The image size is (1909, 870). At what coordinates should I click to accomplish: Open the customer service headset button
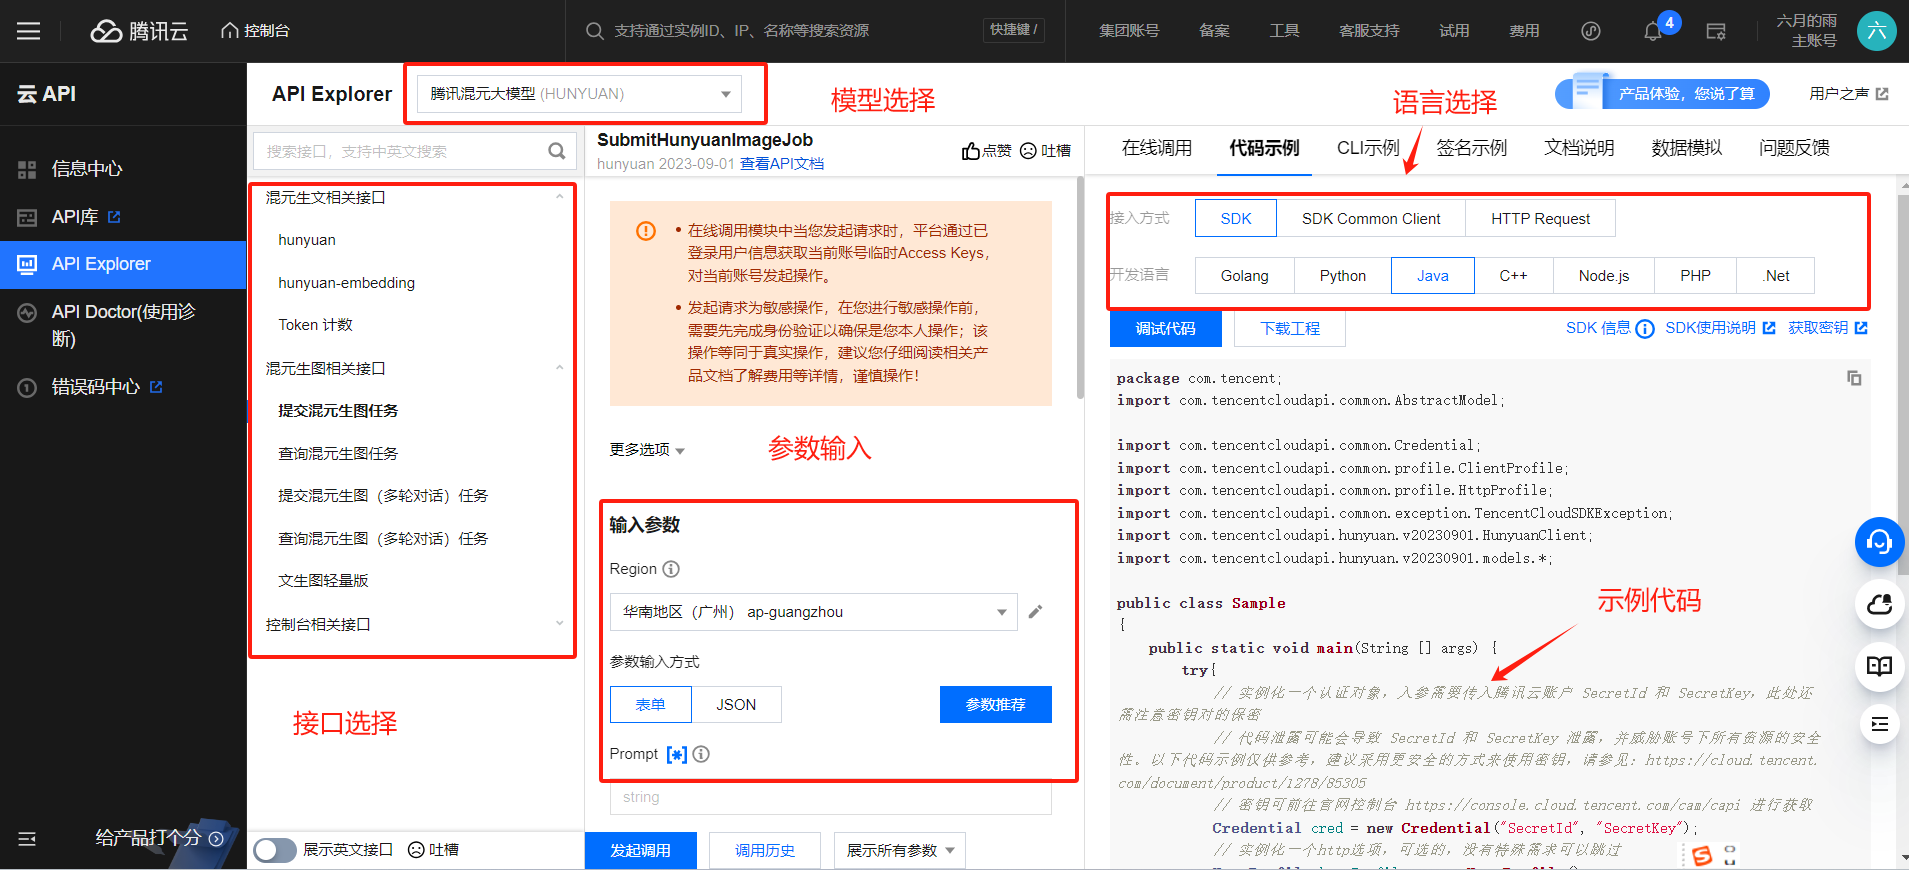click(x=1879, y=542)
